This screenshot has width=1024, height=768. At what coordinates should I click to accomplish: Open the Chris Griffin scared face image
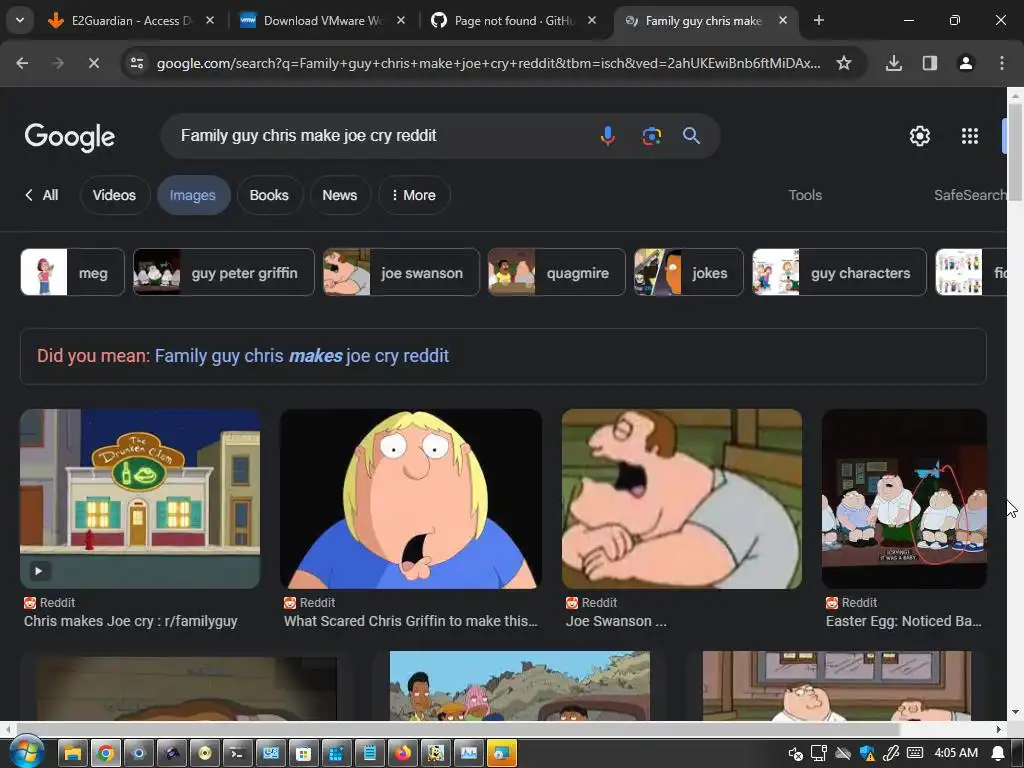pyautogui.click(x=411, y=499)
